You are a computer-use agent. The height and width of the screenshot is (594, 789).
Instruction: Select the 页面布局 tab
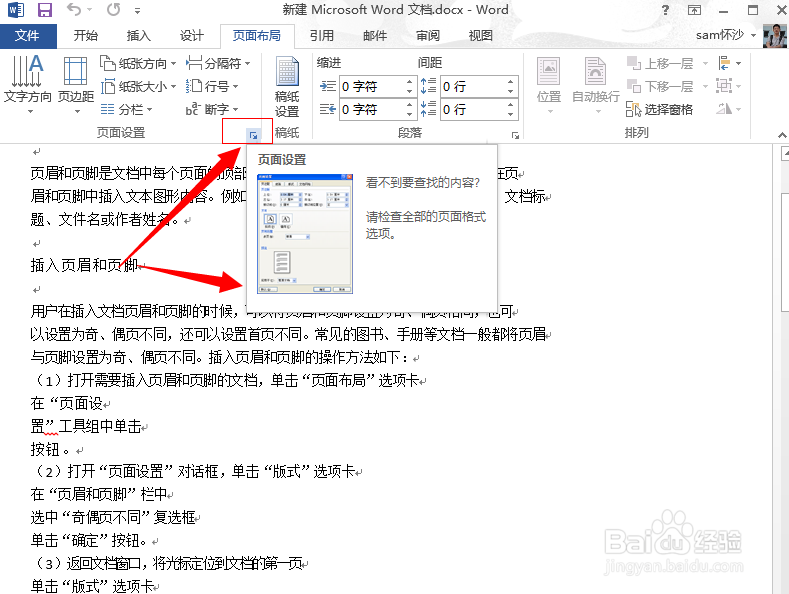(257, 36)
